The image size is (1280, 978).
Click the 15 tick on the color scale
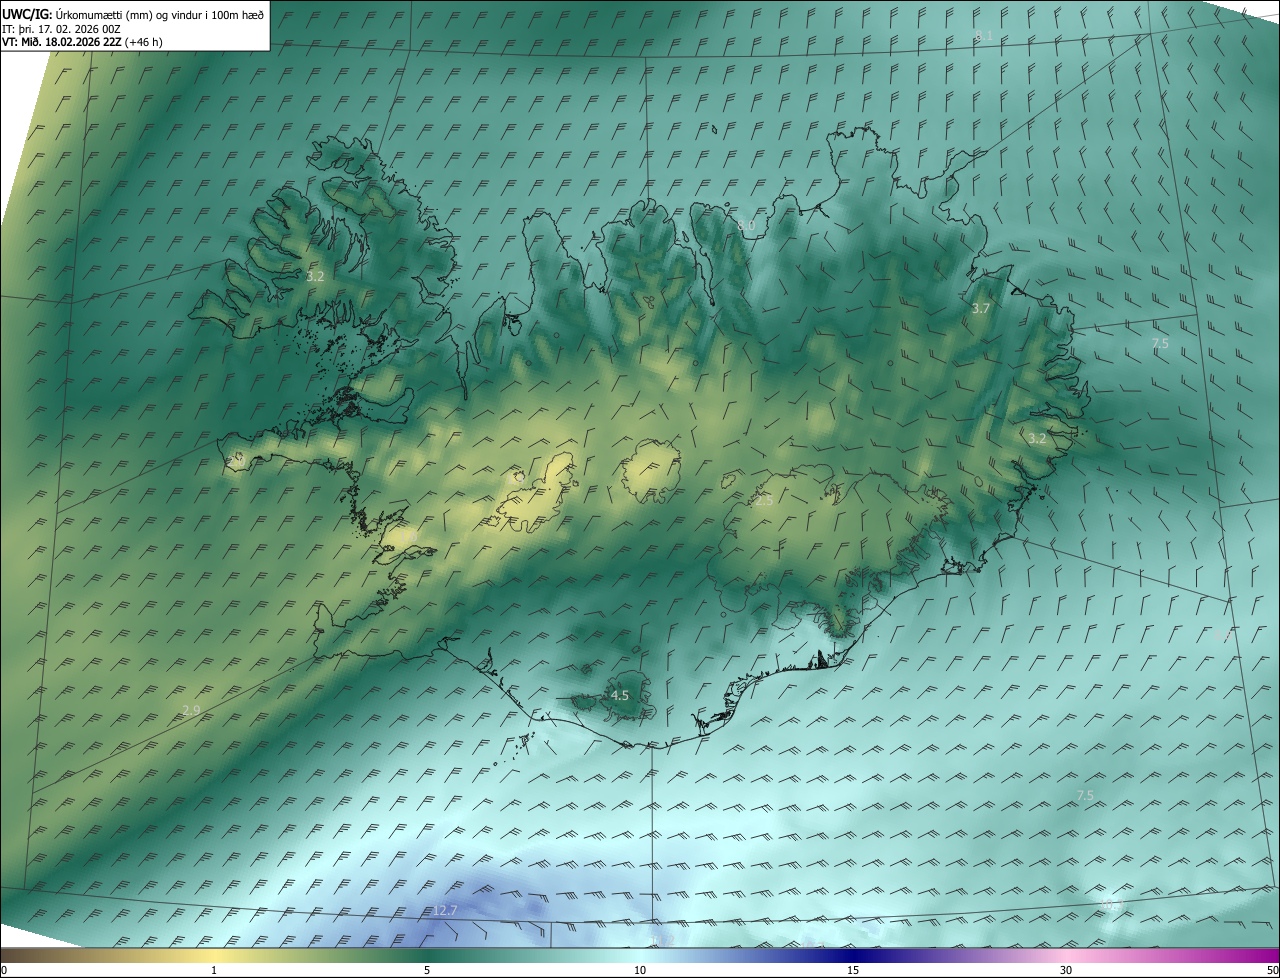[853, 971]
